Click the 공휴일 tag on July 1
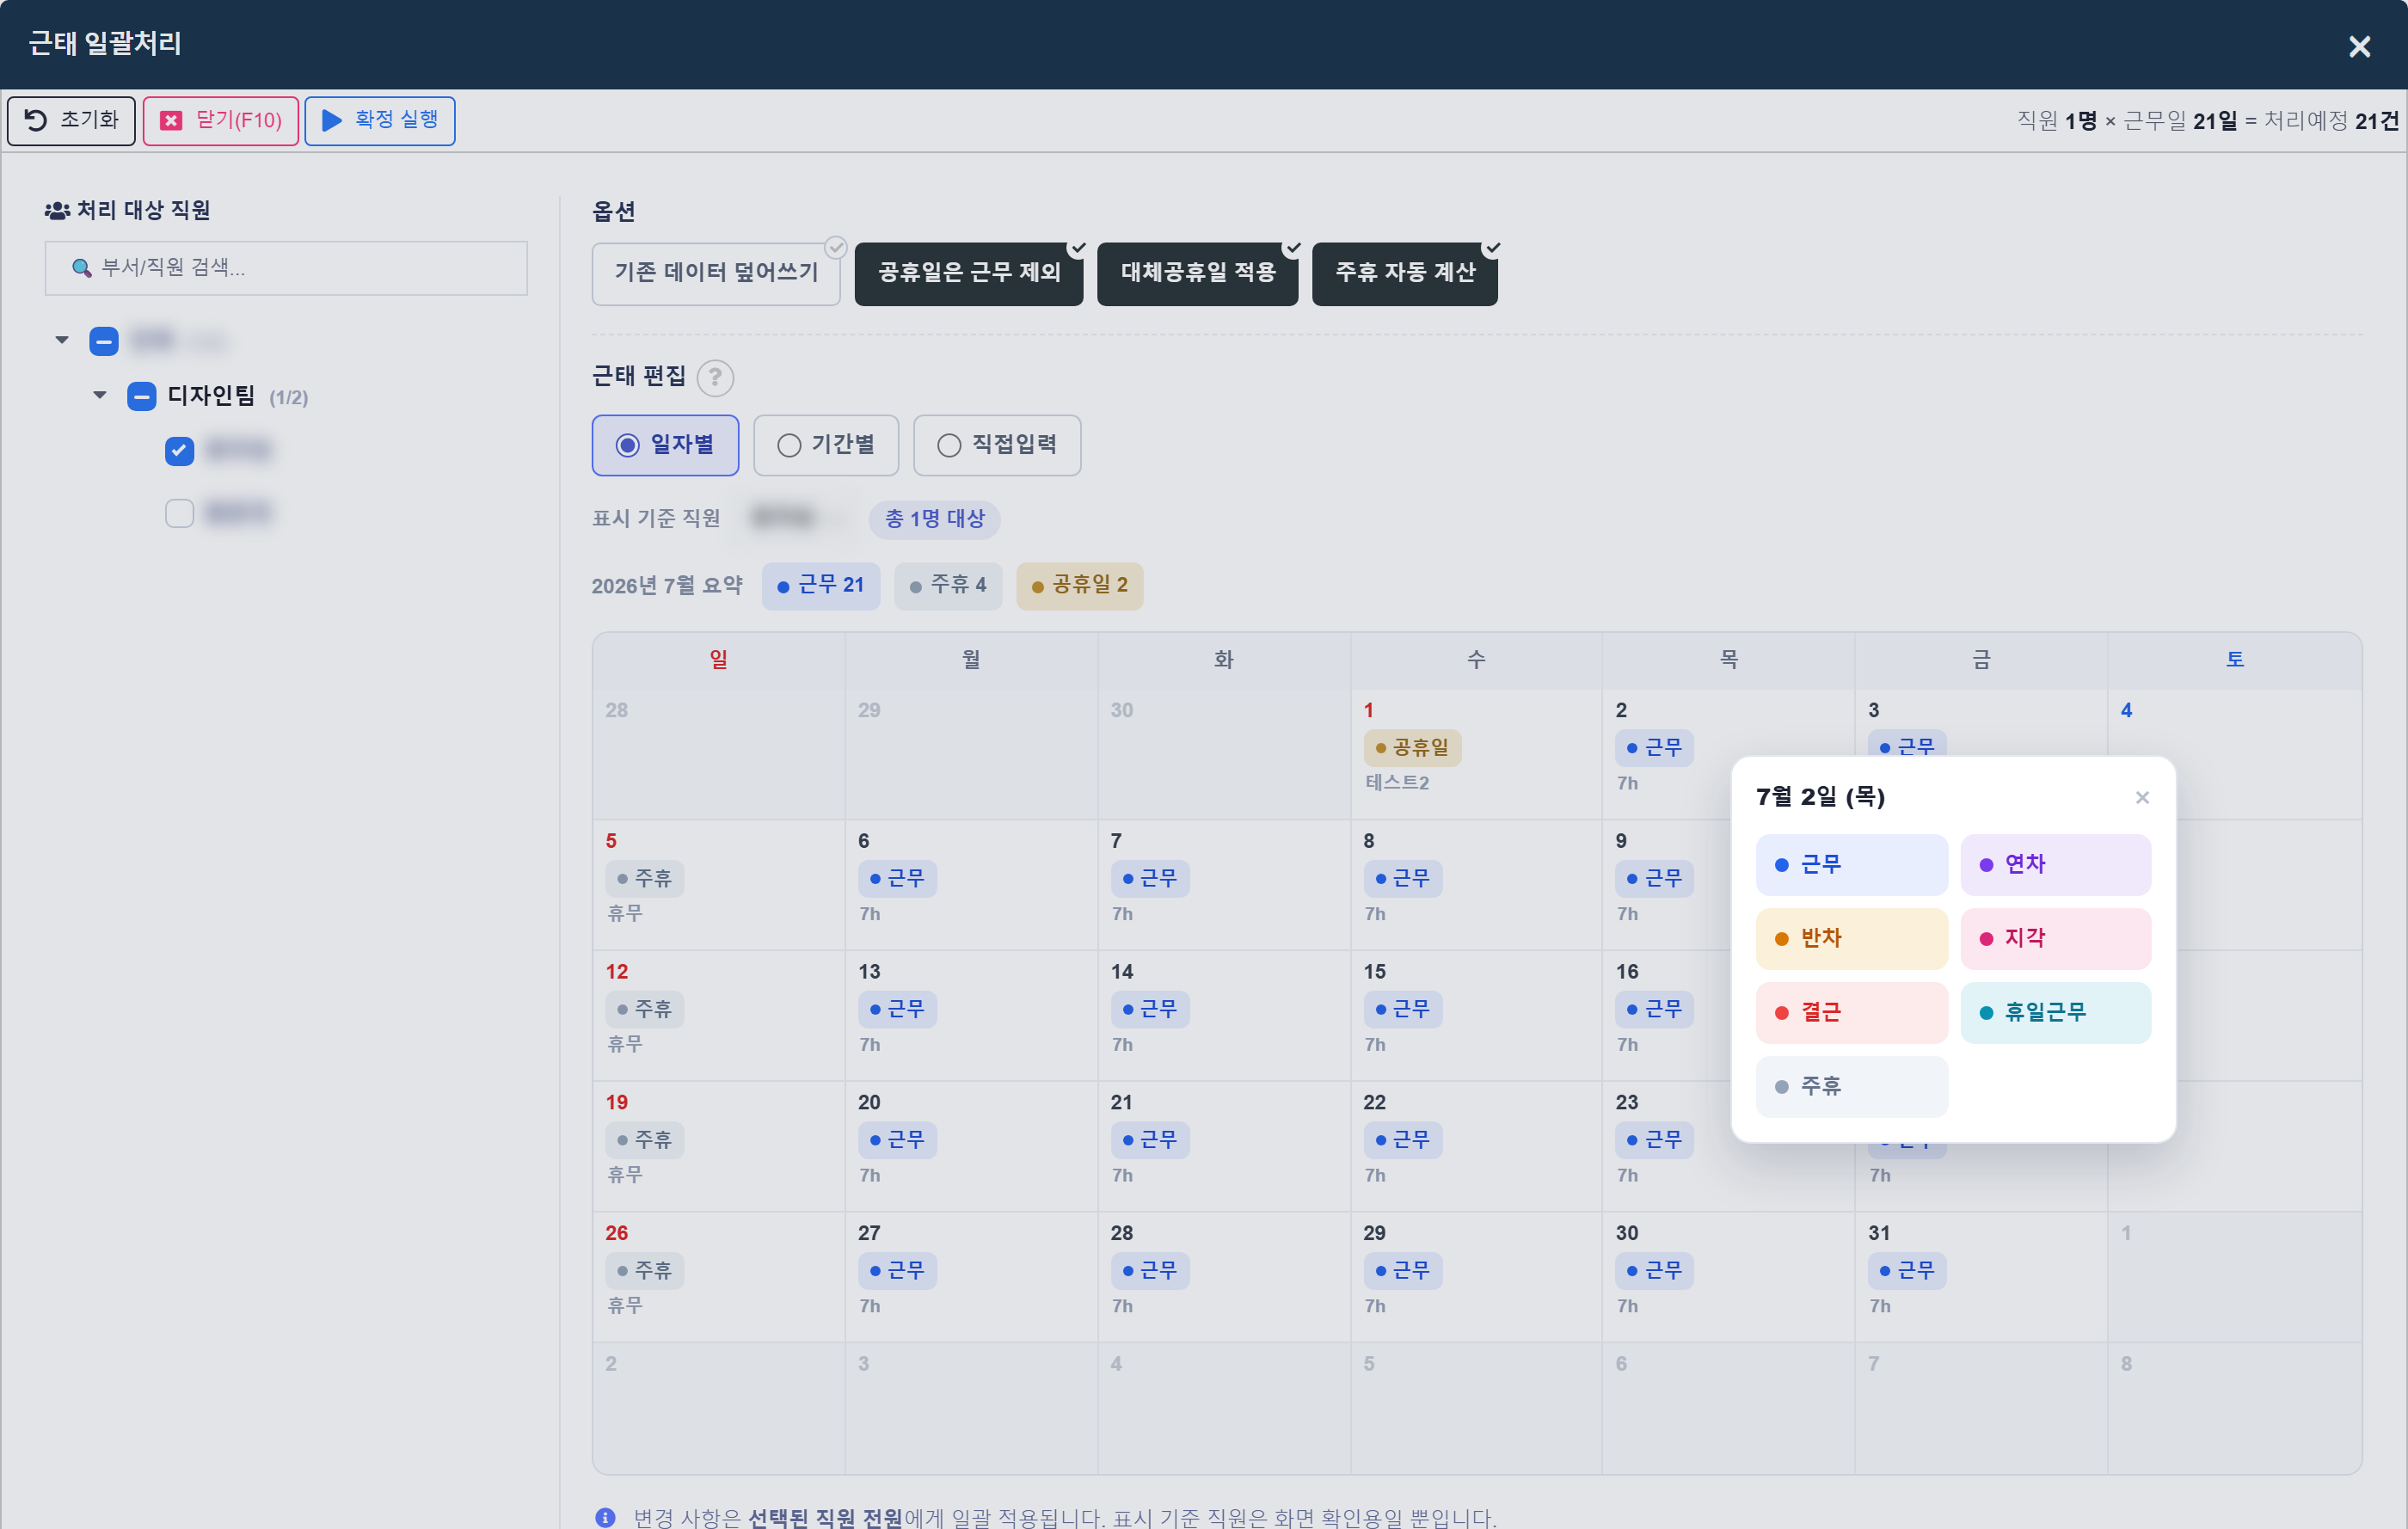The width and height of the screenshot is (2408, 1529). pos(1411,747)
